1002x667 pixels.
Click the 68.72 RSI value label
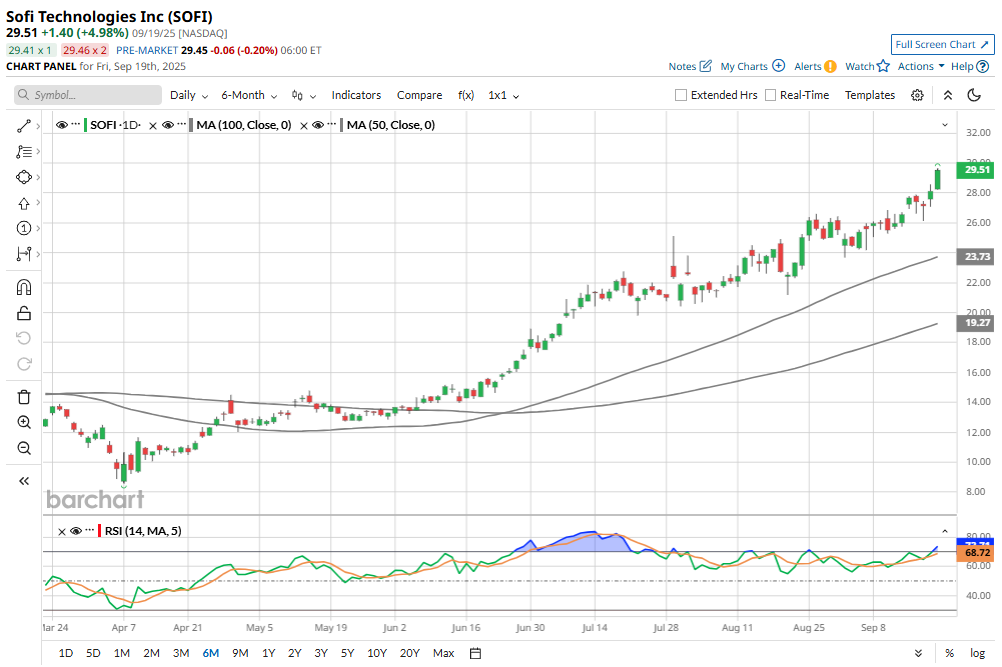975,553
